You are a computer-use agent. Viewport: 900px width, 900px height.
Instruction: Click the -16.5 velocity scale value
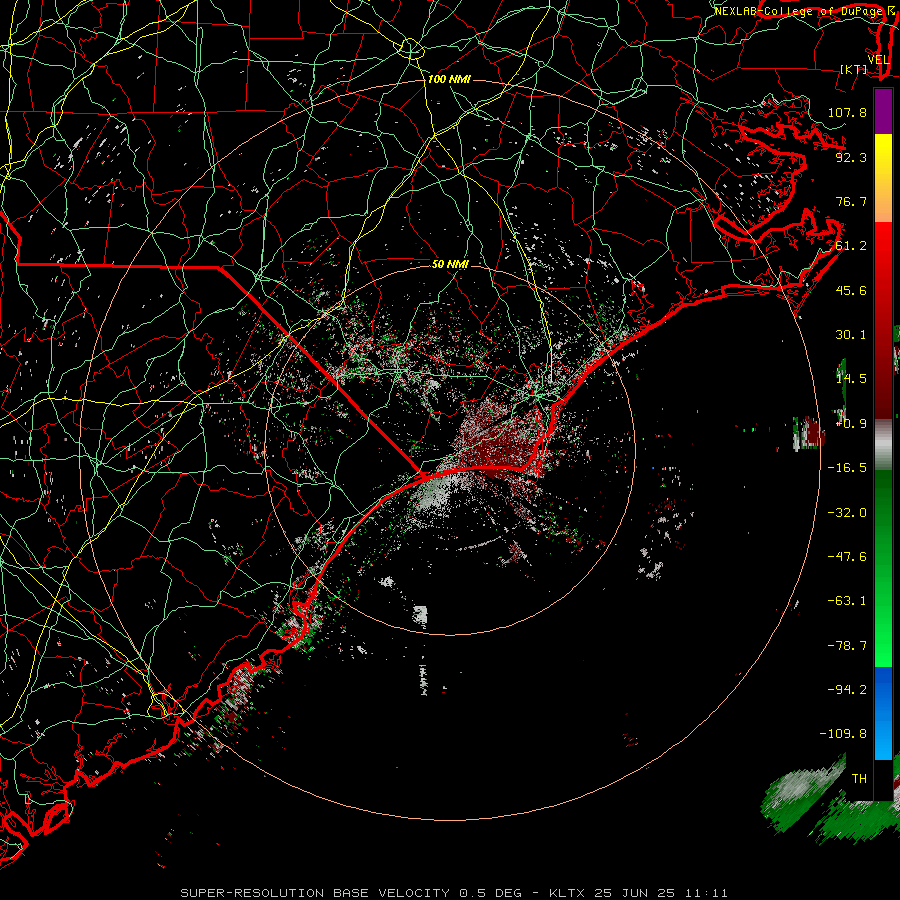tap(847, 468)
